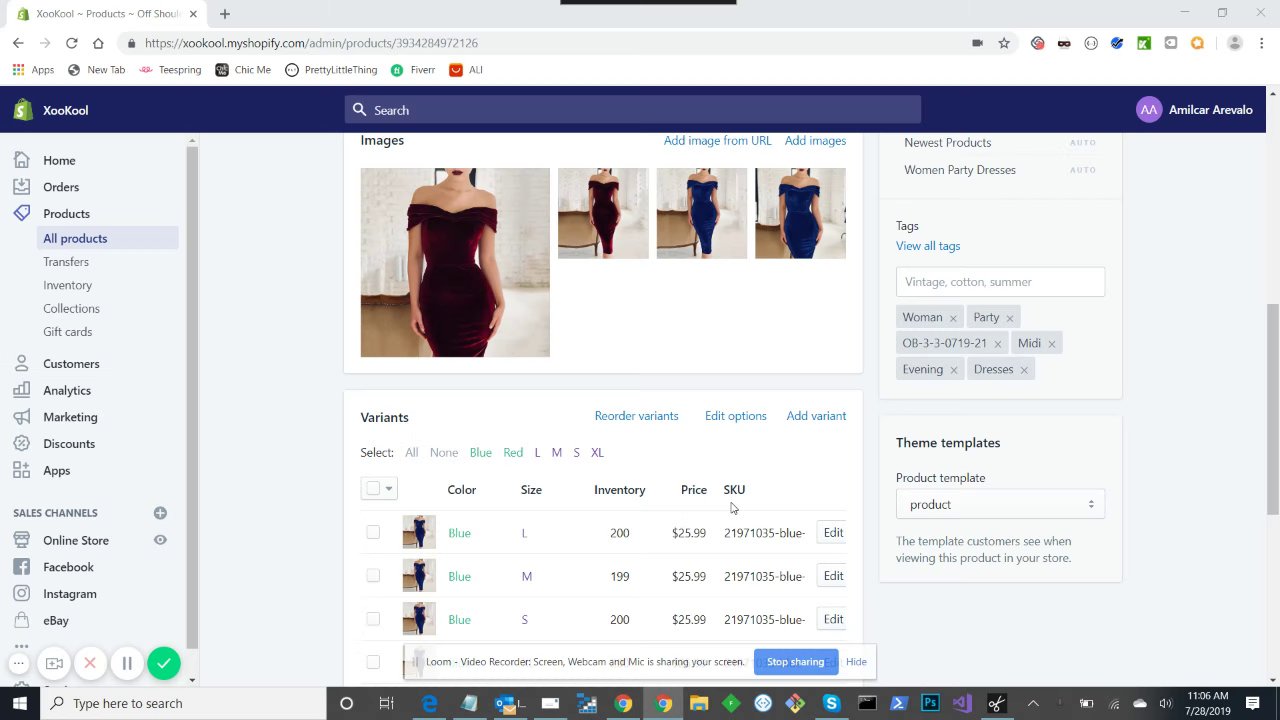Expand the bulk select variants dropdown arrow
Image resolution: width=1280 pixels, height=720 pixels.
pos(389,489)
